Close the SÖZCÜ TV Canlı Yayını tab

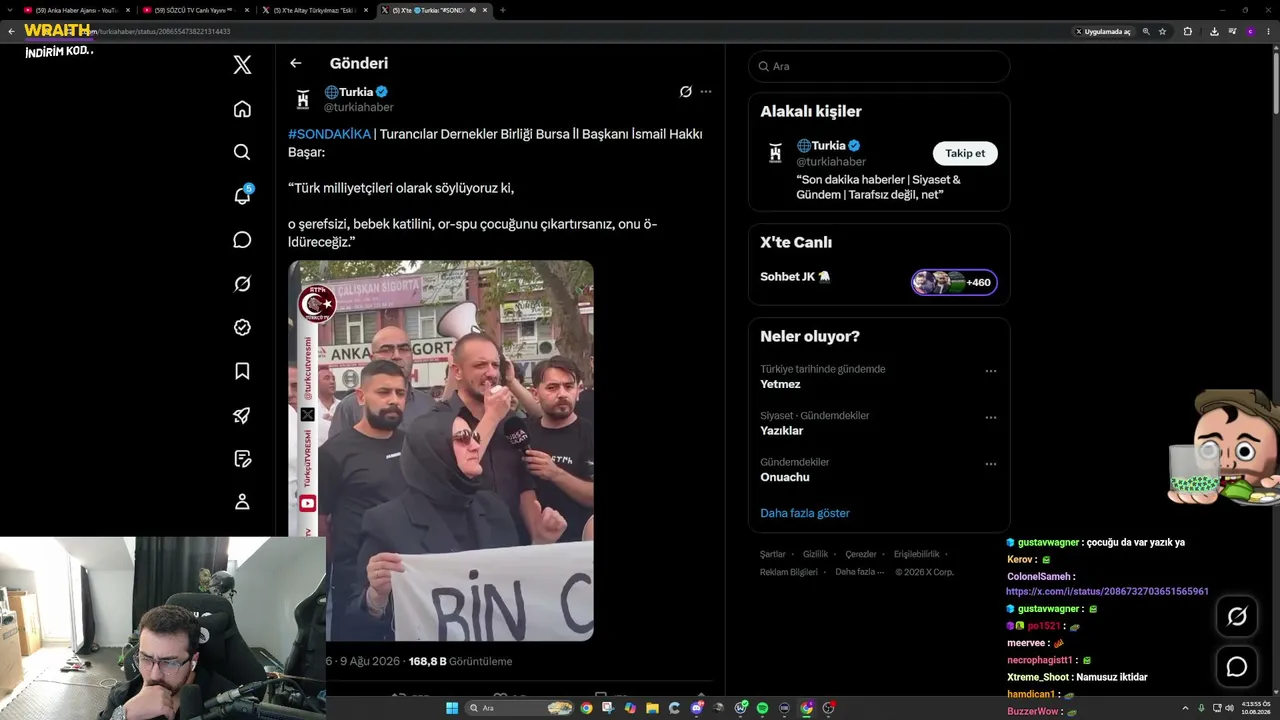247,10
